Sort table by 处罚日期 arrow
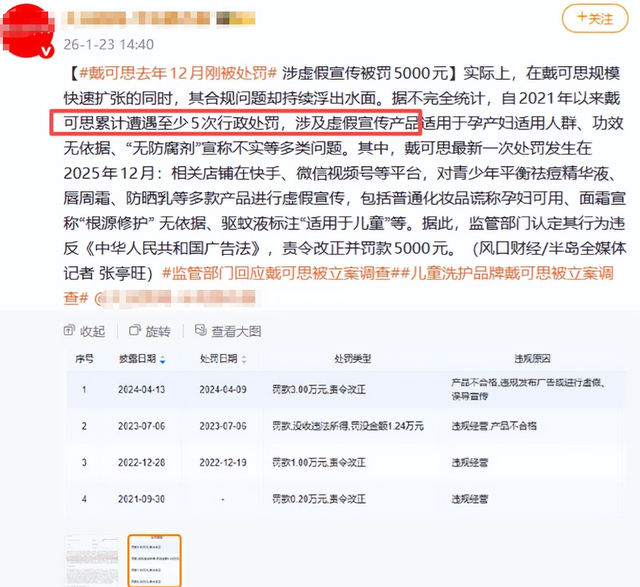The image size is (640, 587). coord(244,360)
